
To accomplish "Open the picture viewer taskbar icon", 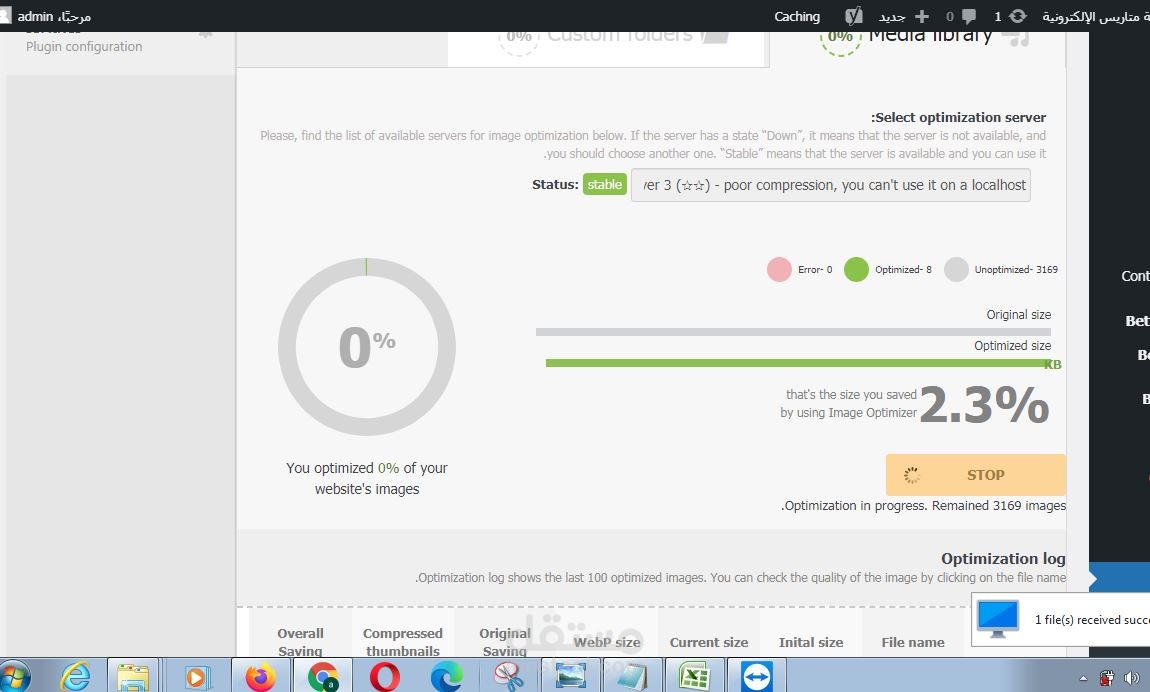I will pos(571,676).
